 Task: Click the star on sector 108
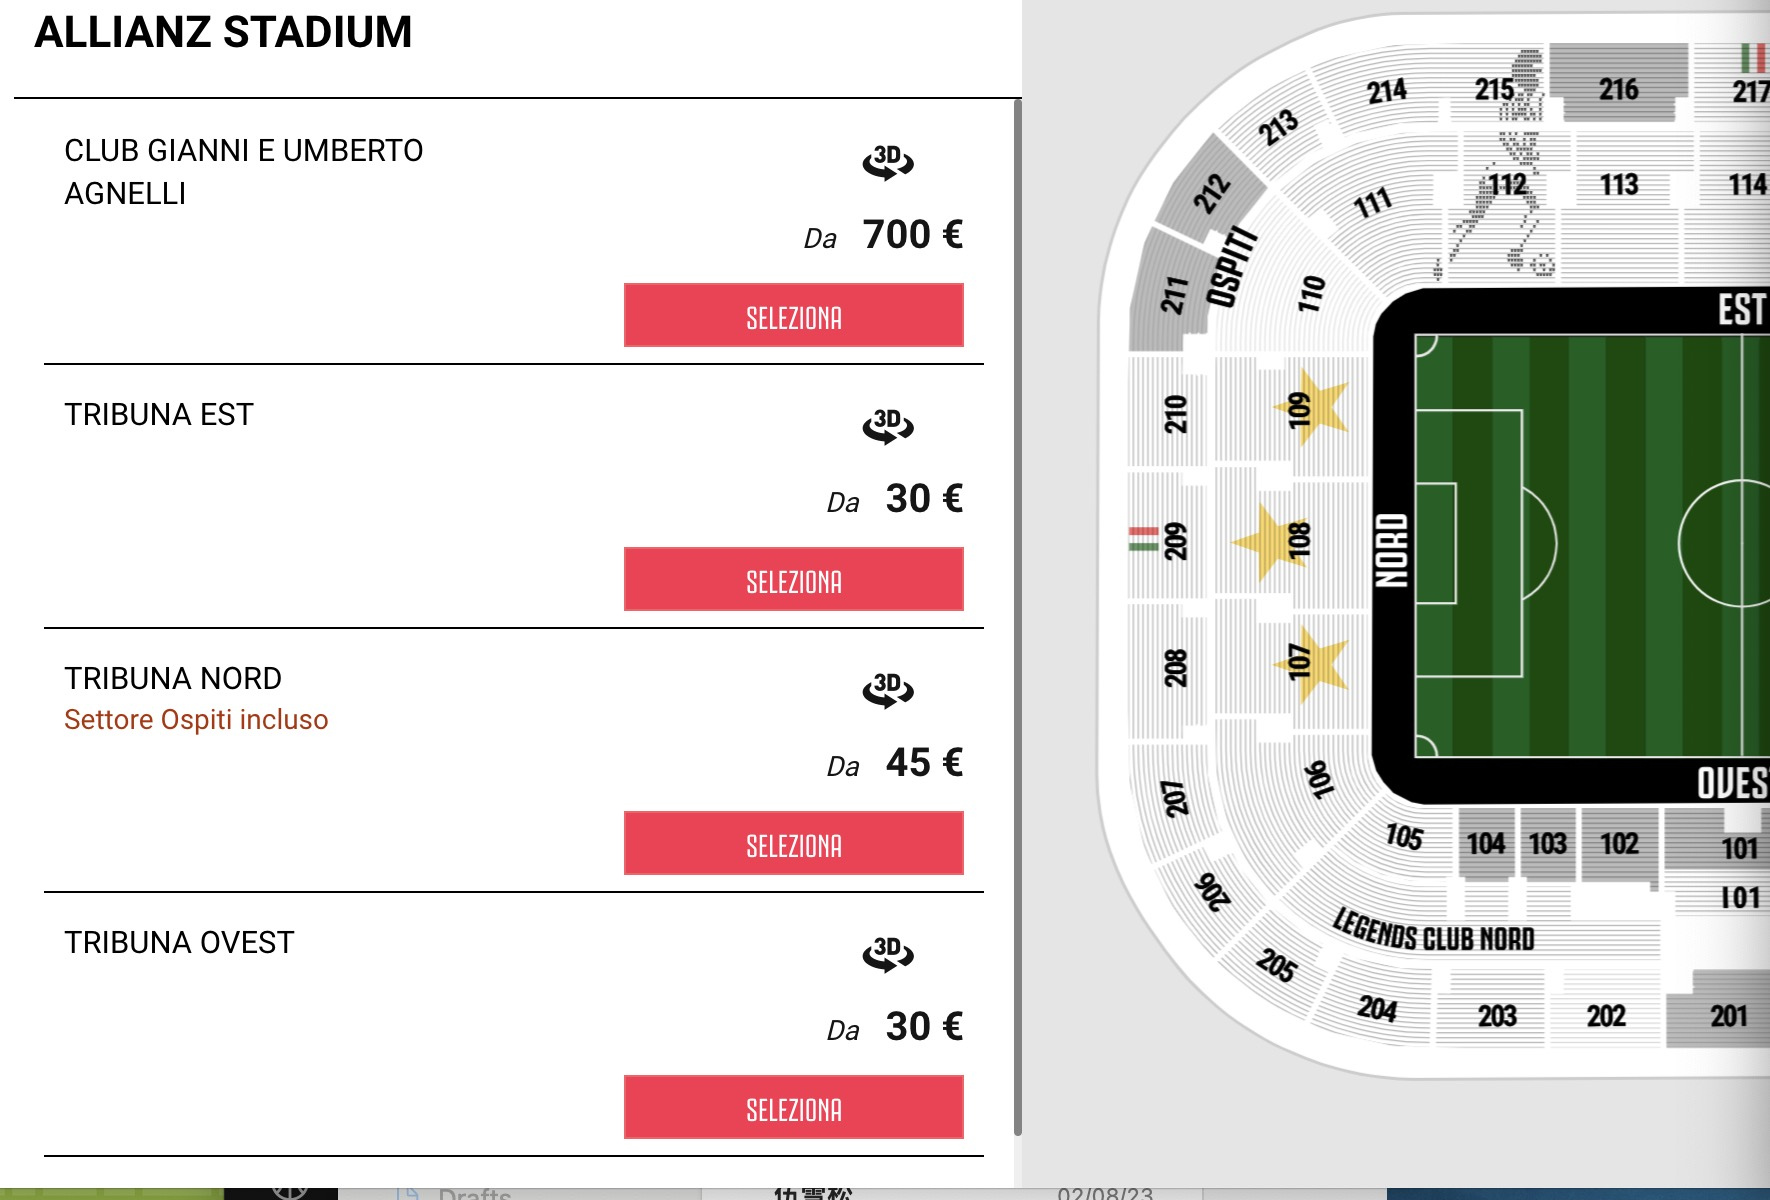[1270, 541]
